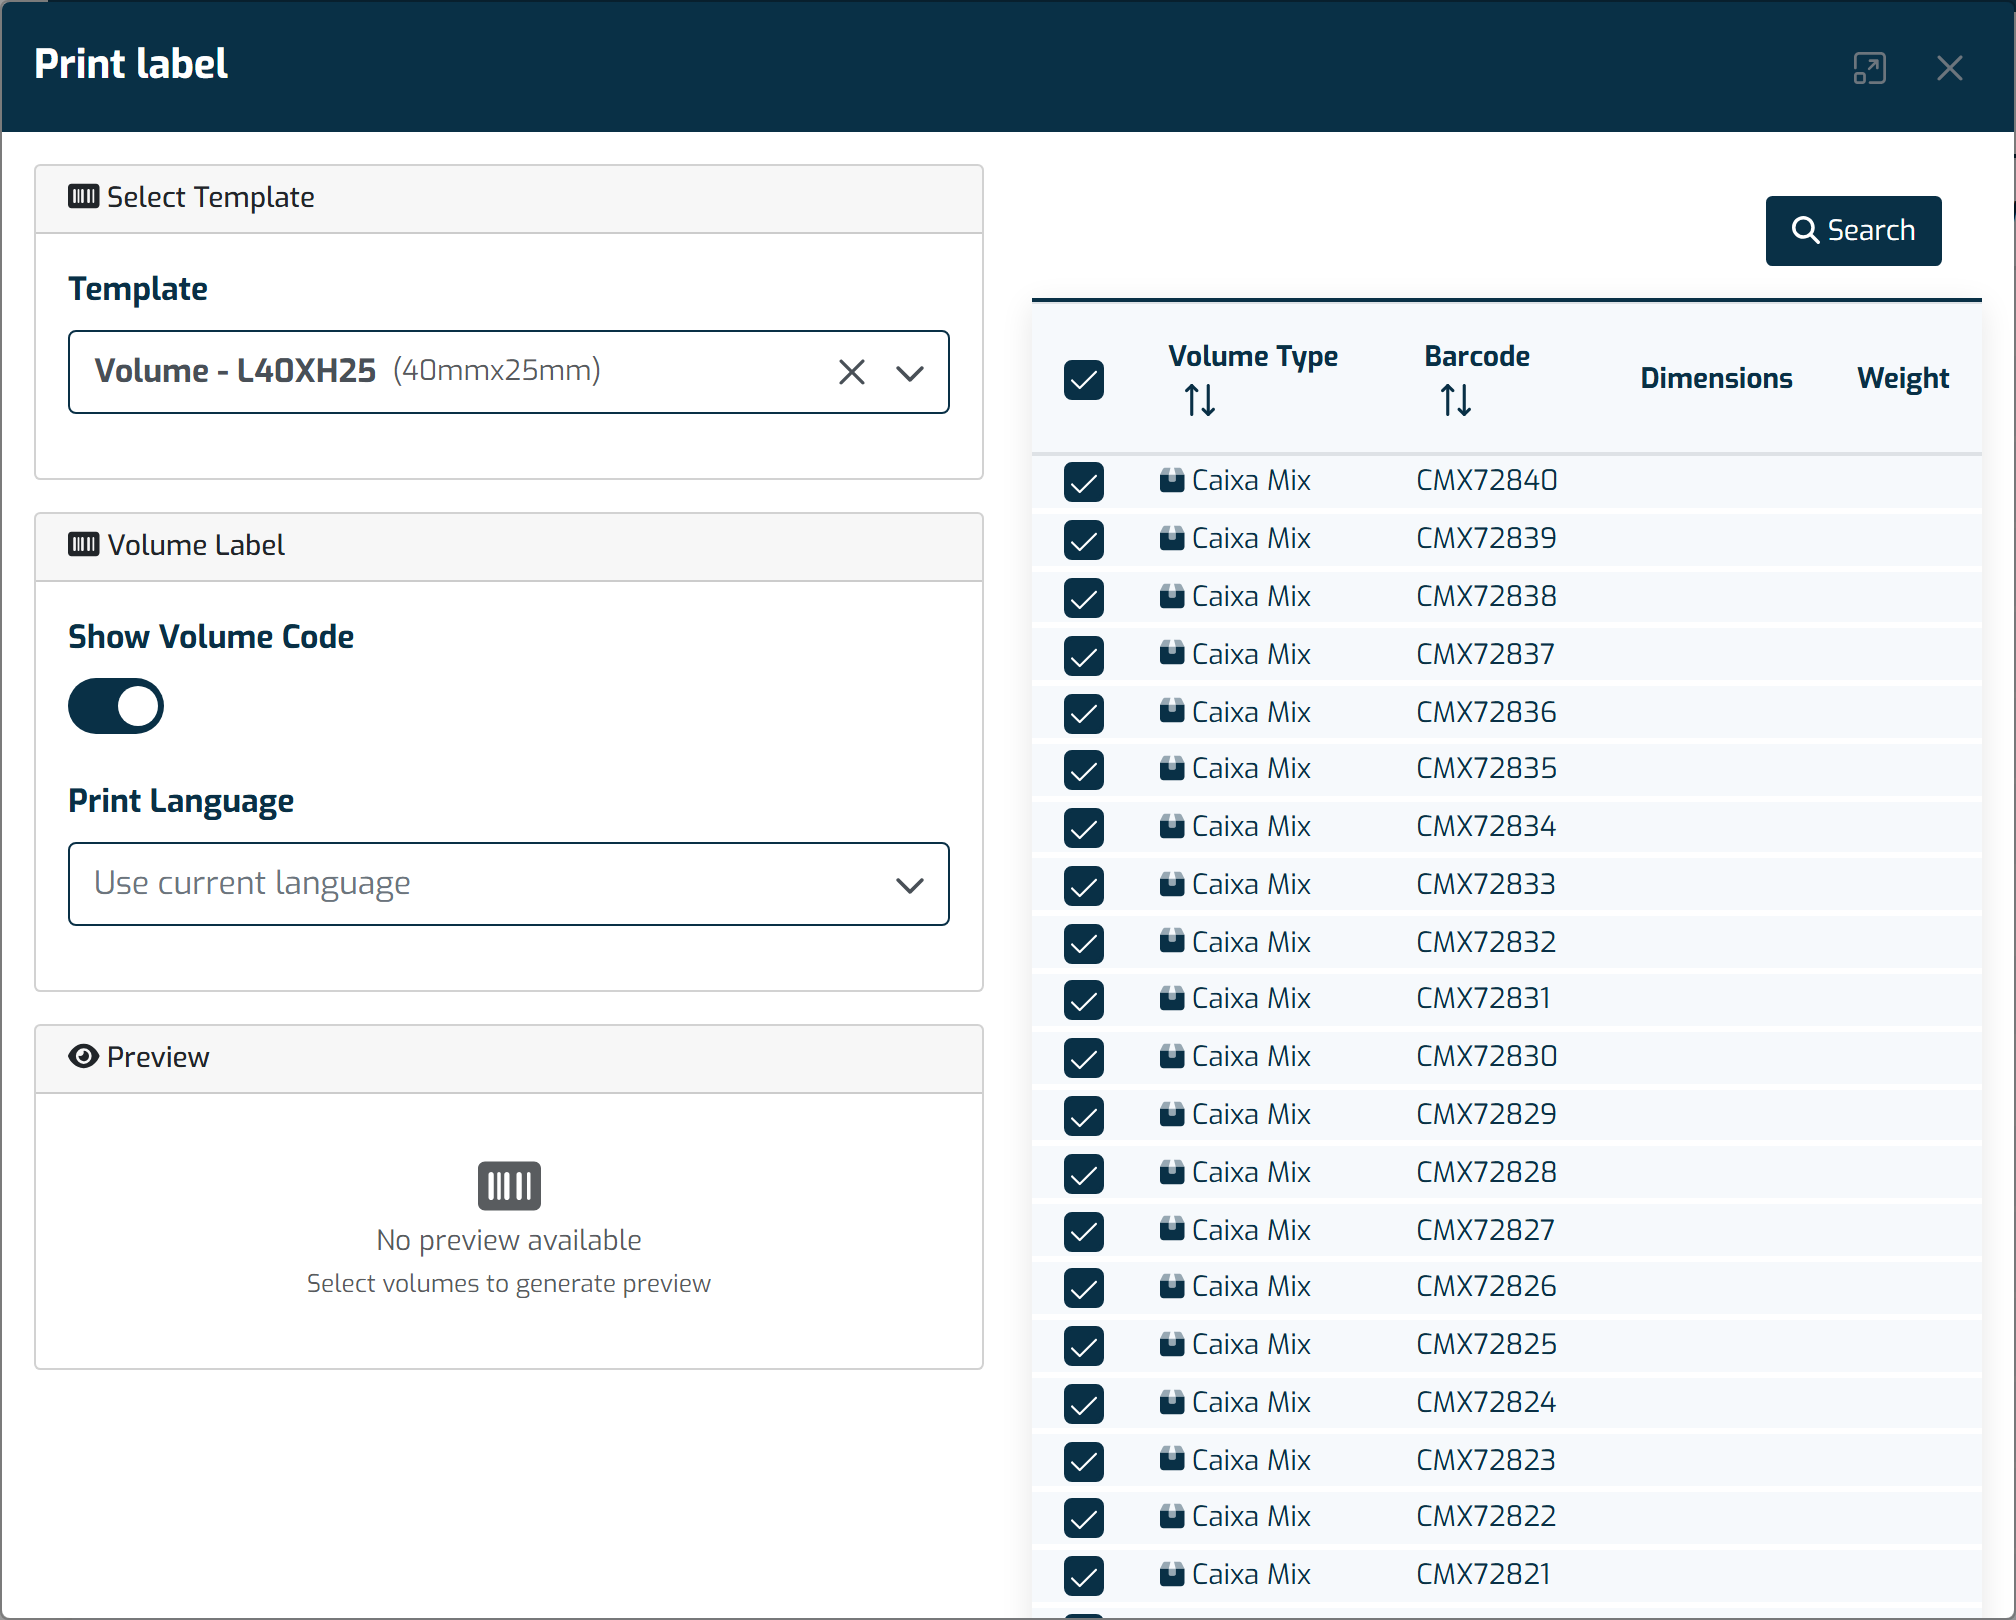Uncheck the row CMX72834 checkbox
This screenshot has height=1620, width=2016.
coord(1084,828)
